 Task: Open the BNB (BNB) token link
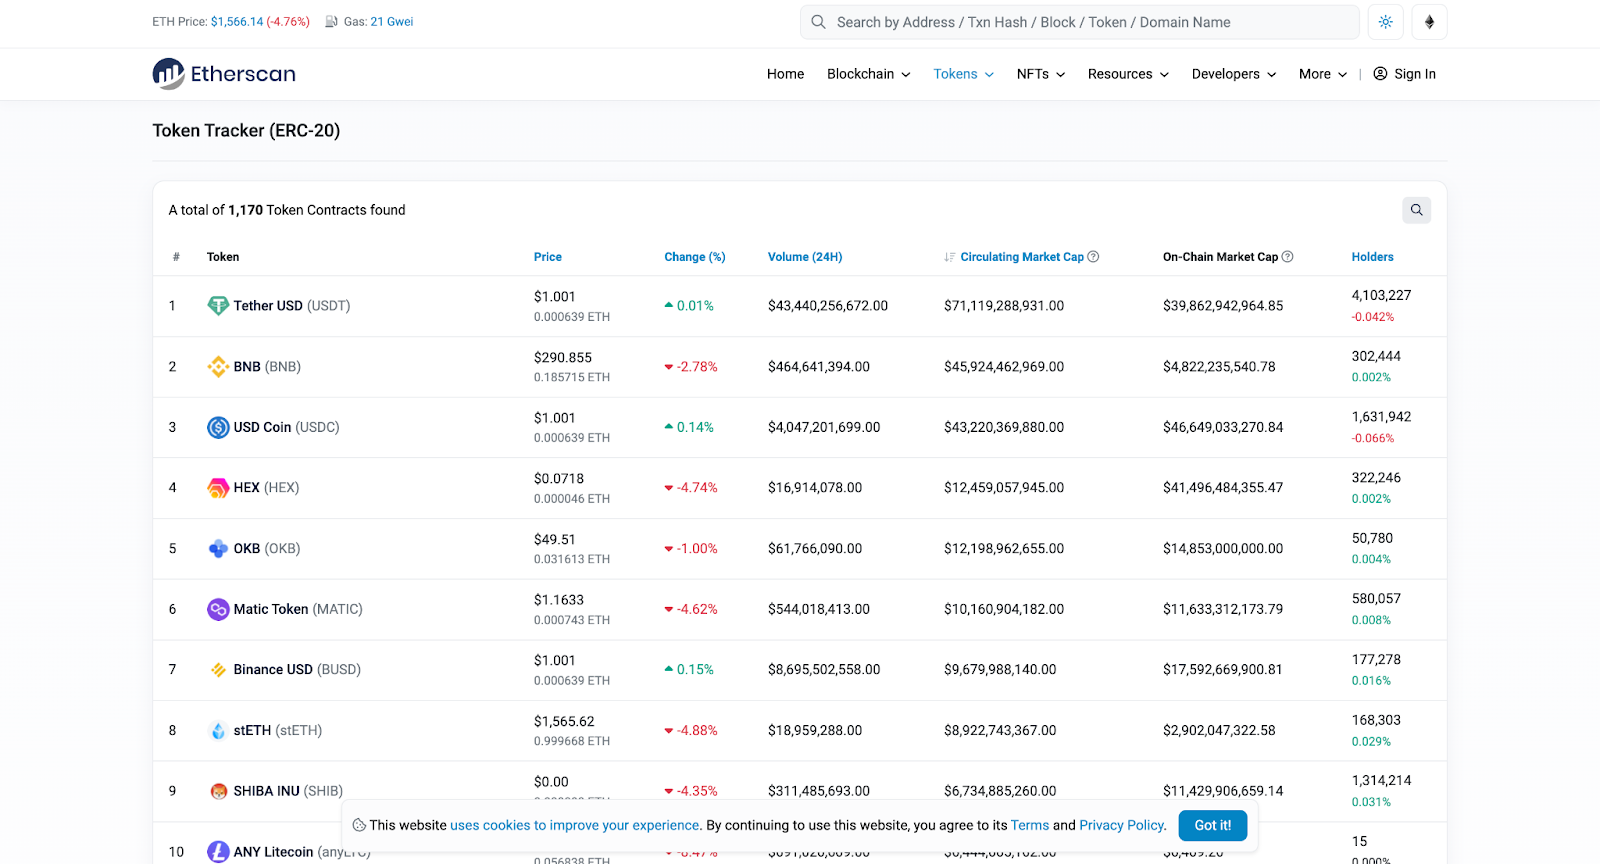[x=267, y=367]
